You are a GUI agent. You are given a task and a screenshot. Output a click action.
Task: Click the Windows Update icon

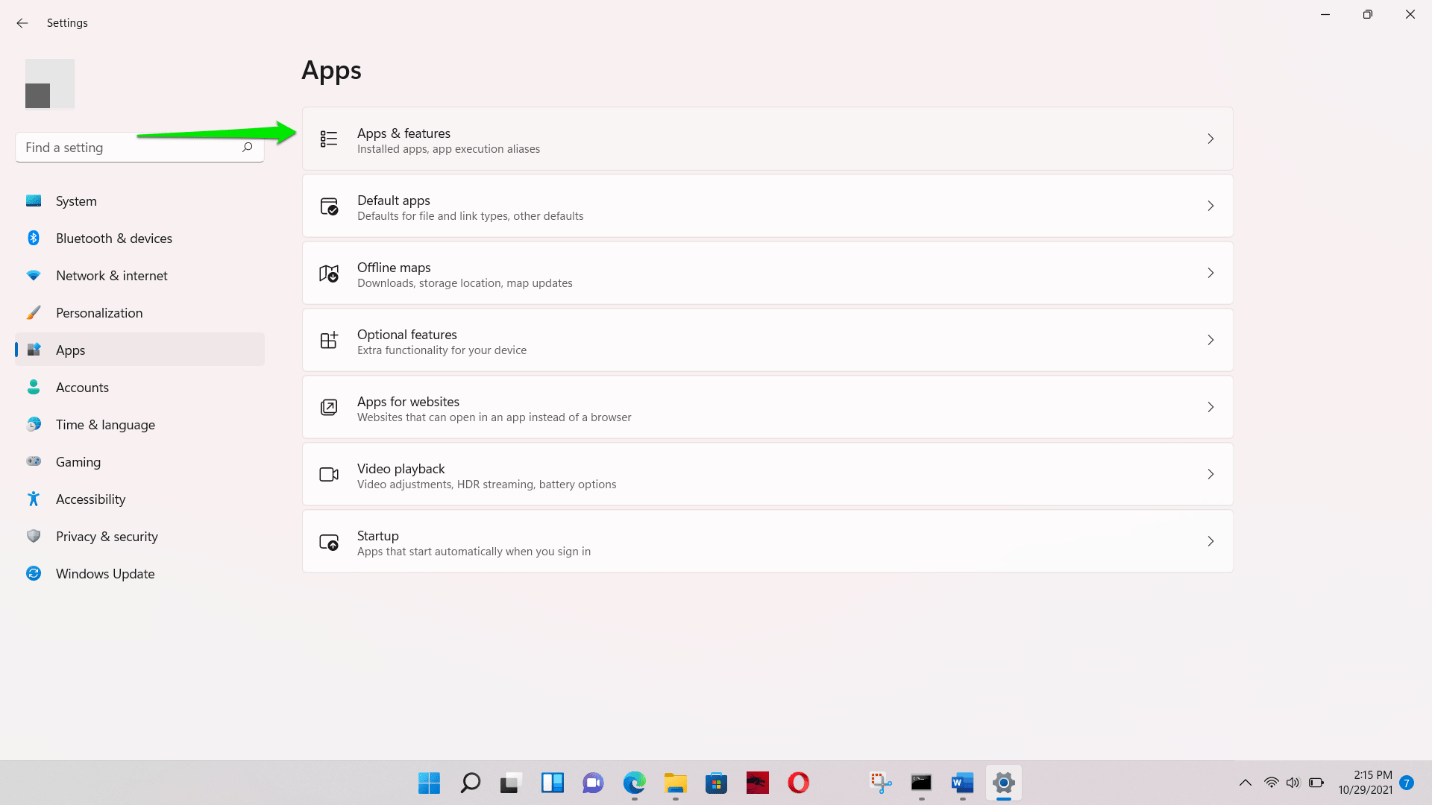[x=32, y=573]
